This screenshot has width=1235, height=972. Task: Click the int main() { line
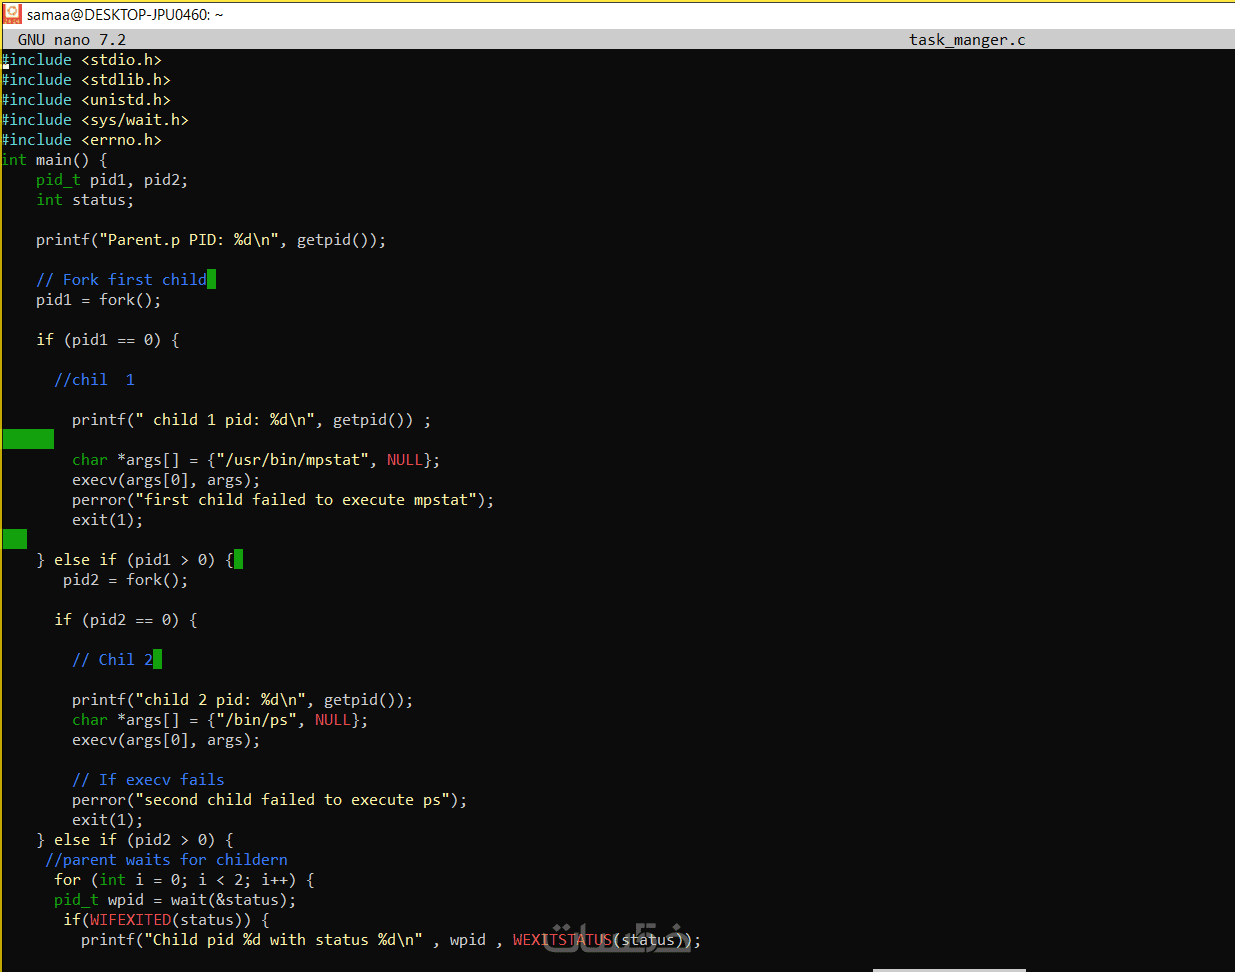(x=55, y=160)
